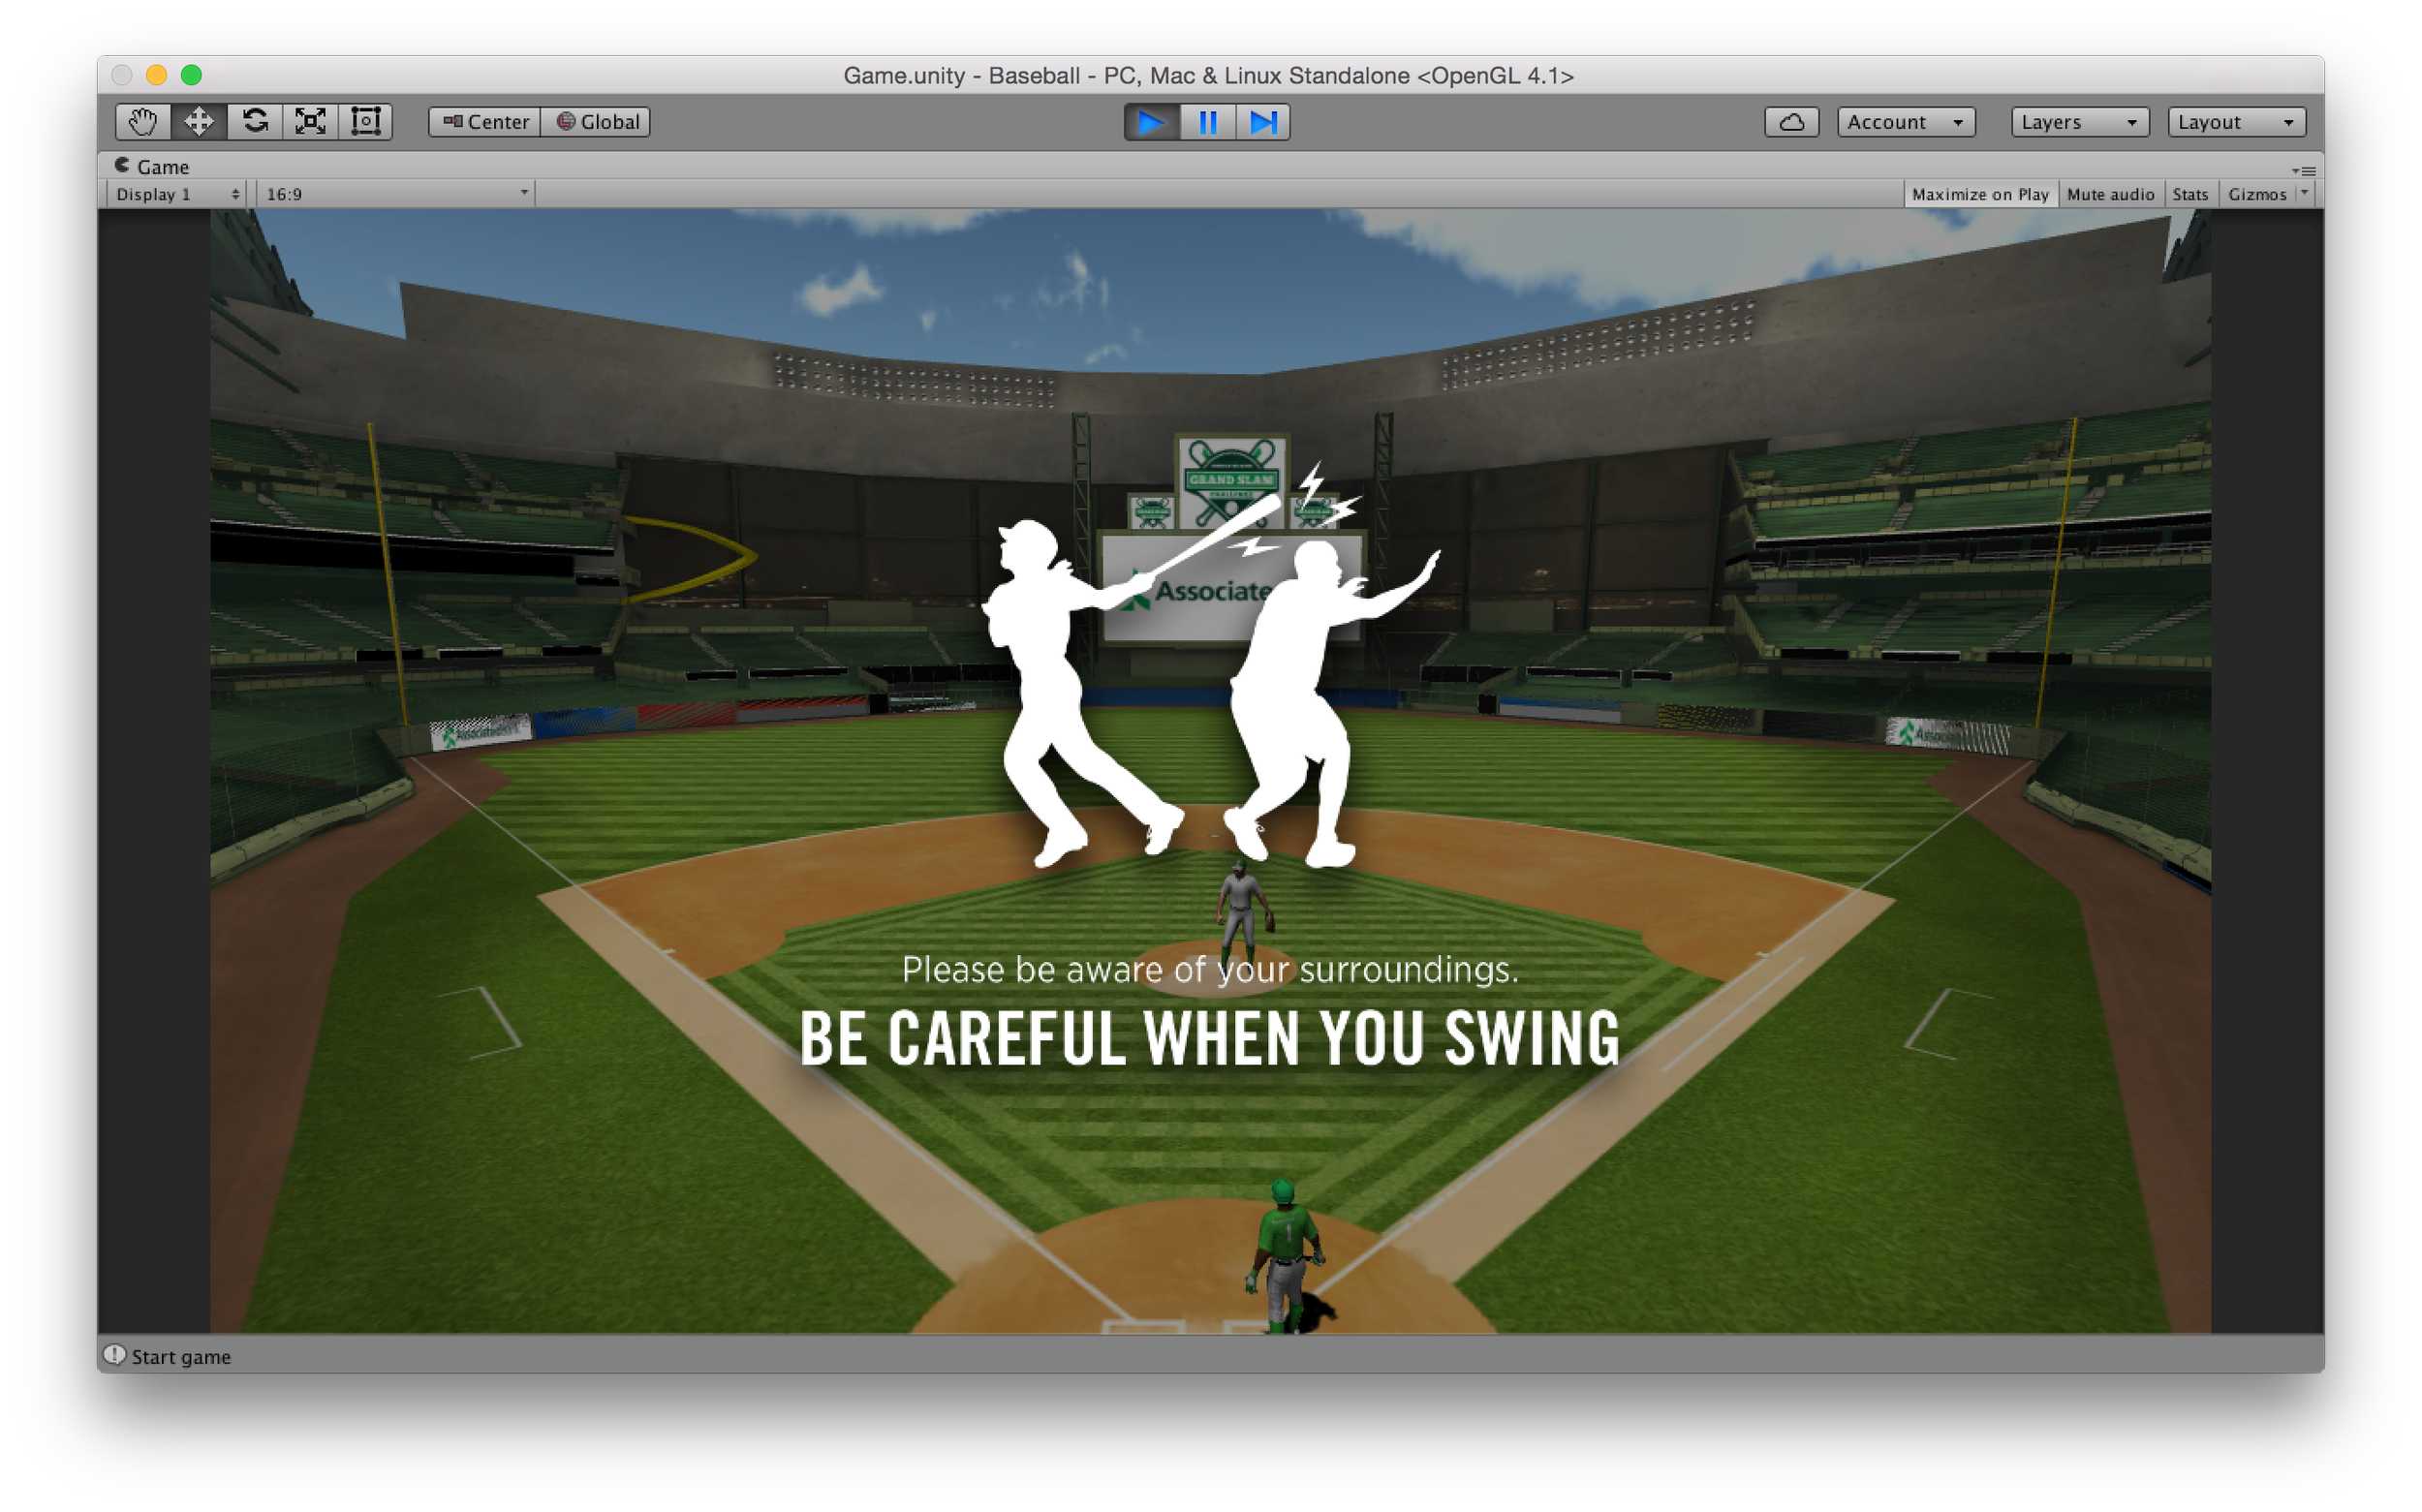Step forward one frame
Screen dimensions: 2422x1512
pos(1263,122)
